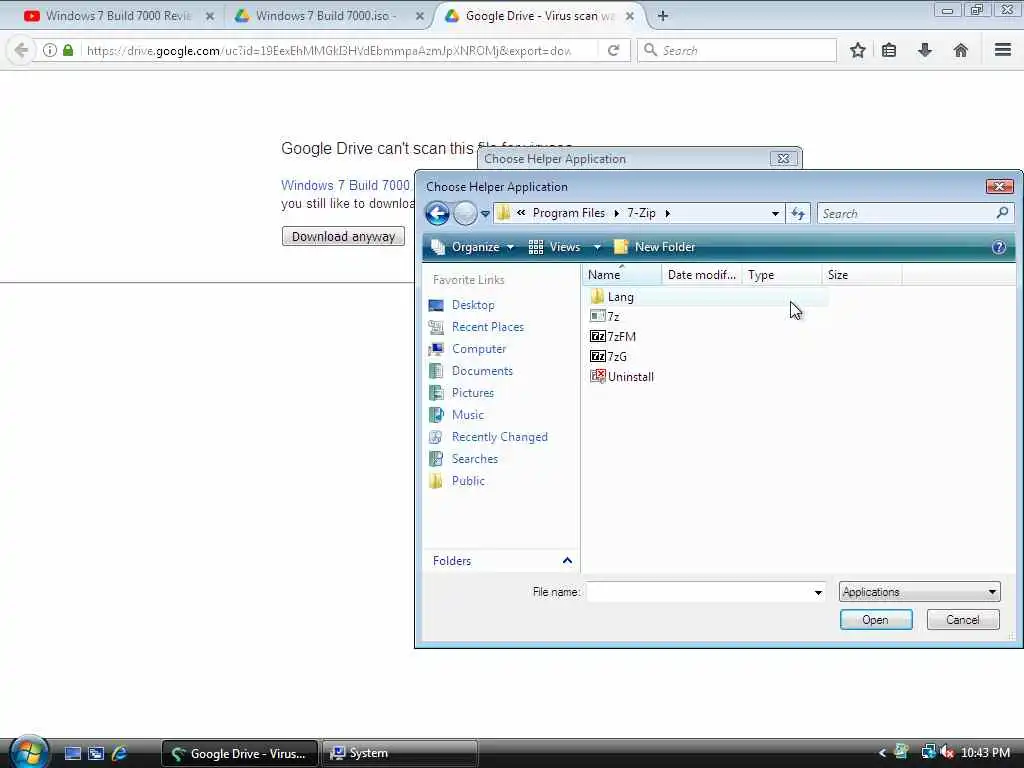Click the New Folder toolbar button
1024x768 pixels.
pyautogui.click(x=655, y=247)
